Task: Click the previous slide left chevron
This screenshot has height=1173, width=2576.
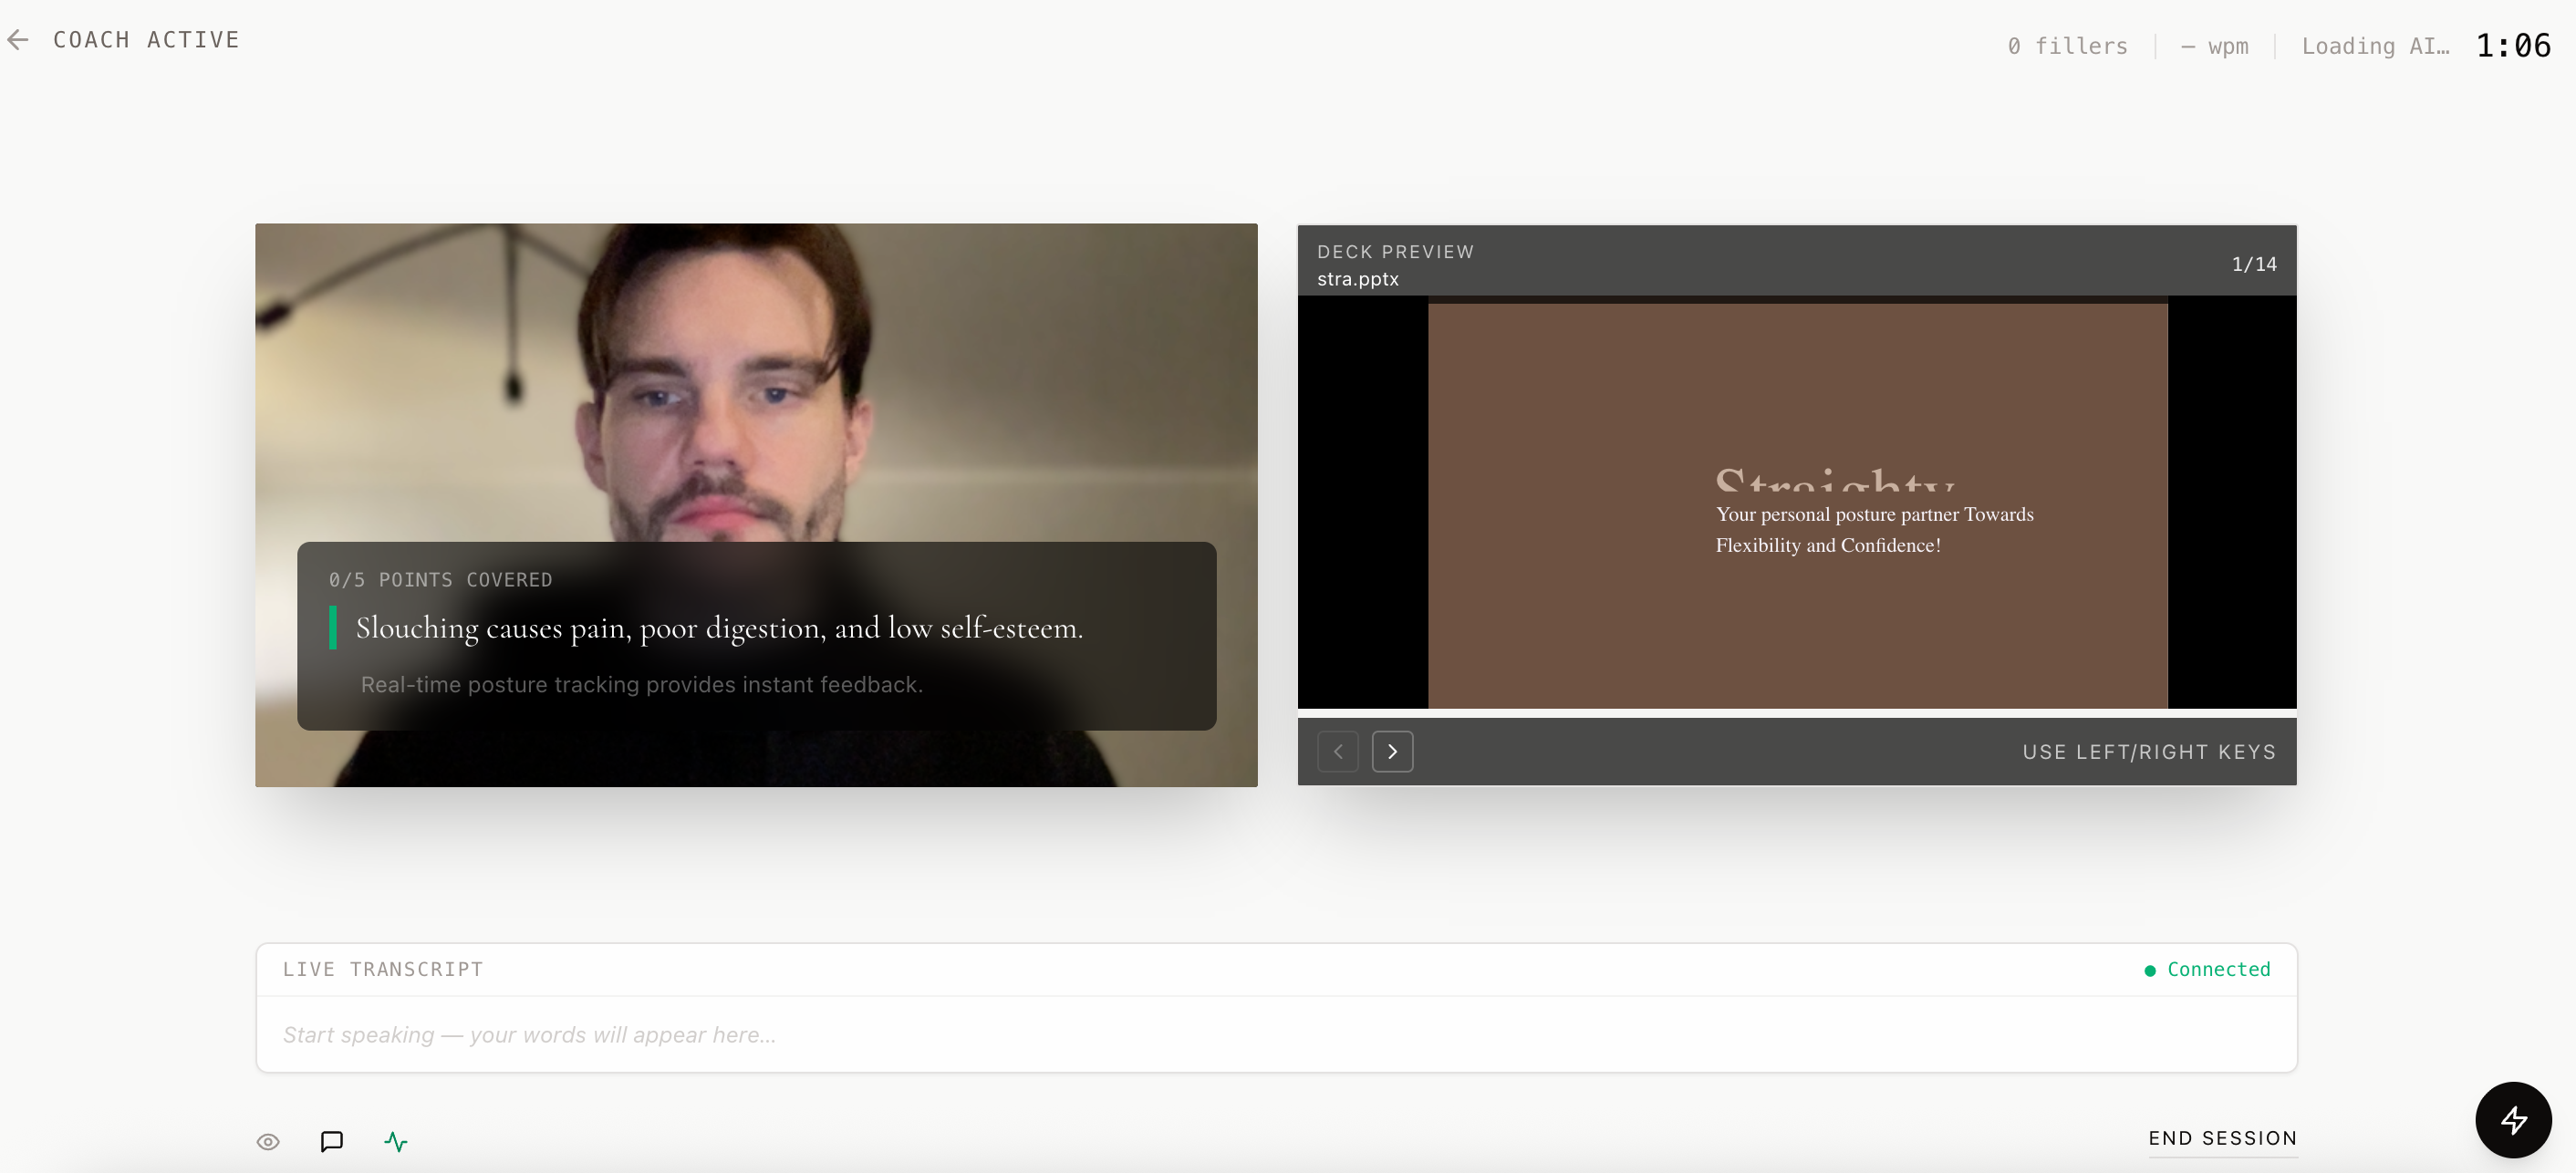Action: click(x=1338, y=751)
